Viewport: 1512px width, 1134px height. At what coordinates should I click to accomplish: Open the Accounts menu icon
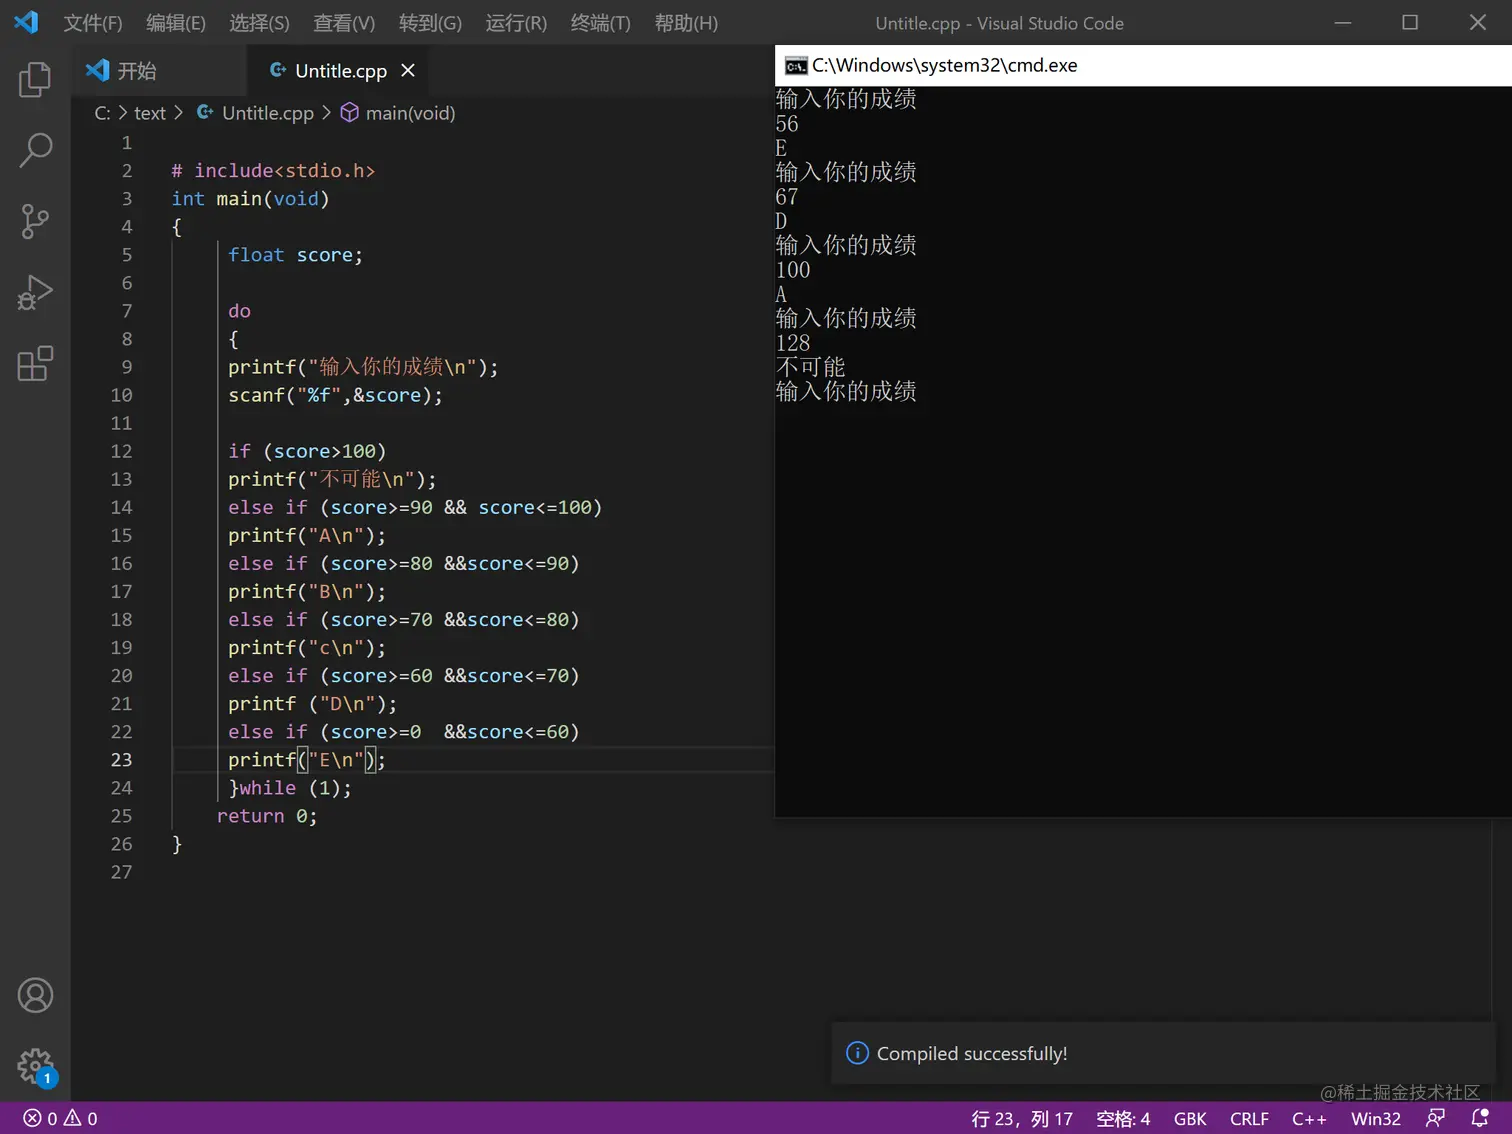click(x=35, y=995)
